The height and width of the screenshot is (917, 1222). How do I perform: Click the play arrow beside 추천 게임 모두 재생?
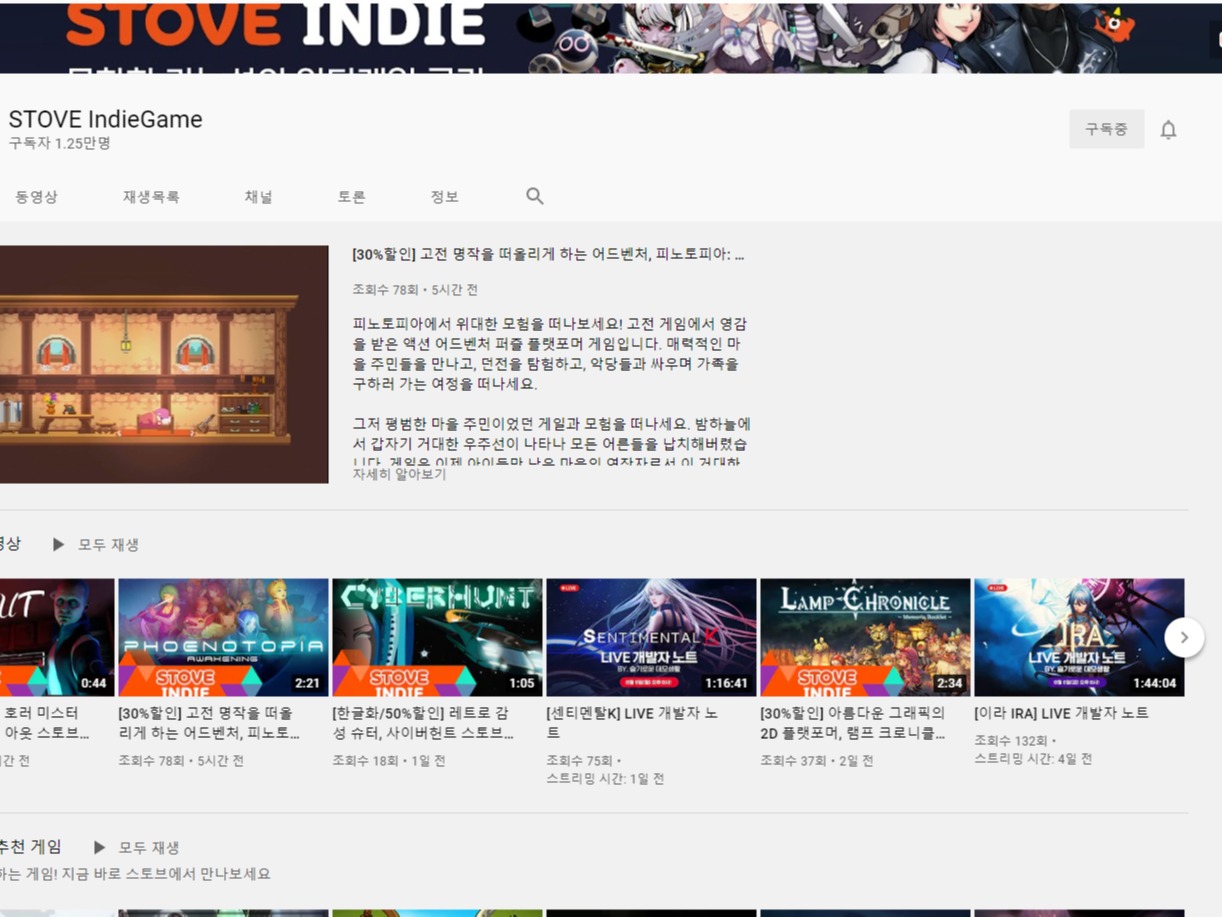click(98, 847)
